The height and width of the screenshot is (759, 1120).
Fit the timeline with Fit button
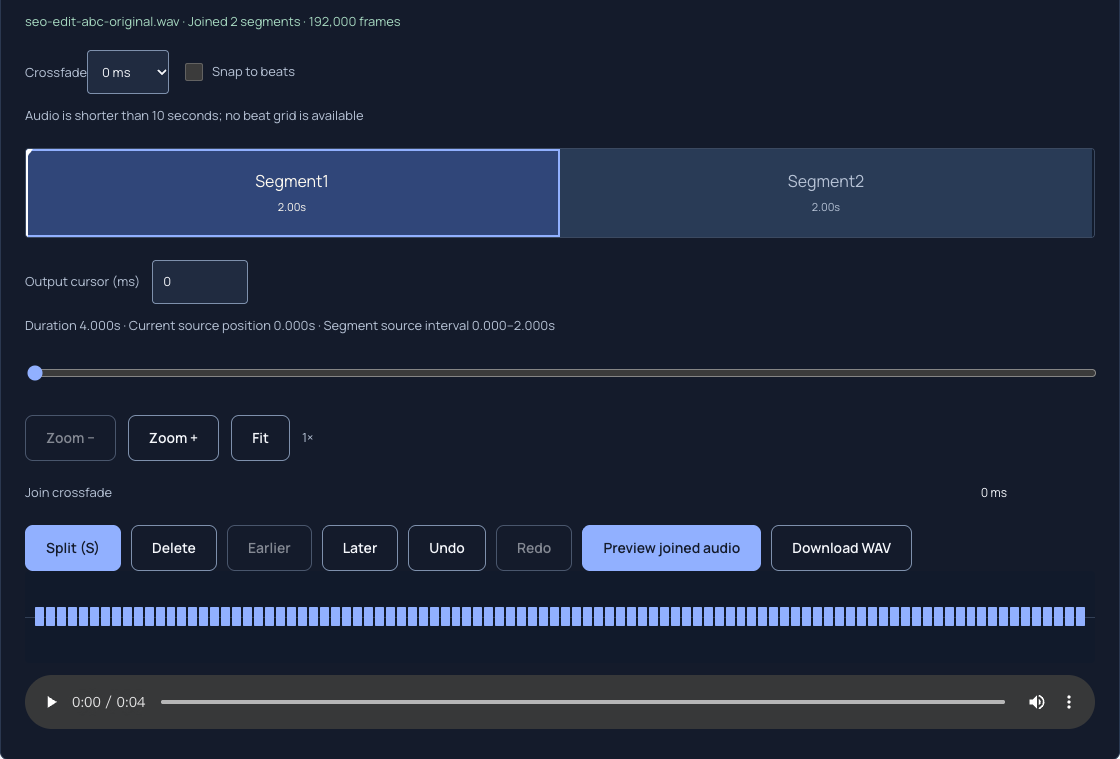260,438
